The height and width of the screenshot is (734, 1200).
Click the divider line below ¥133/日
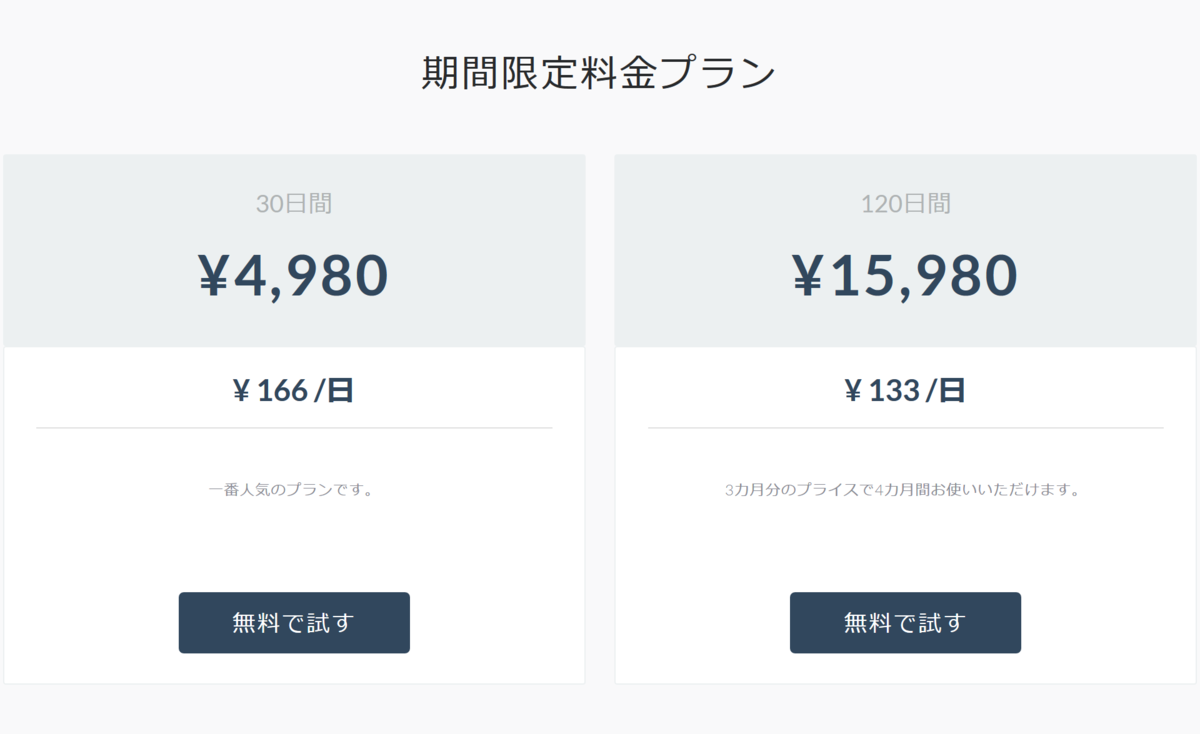905,428
